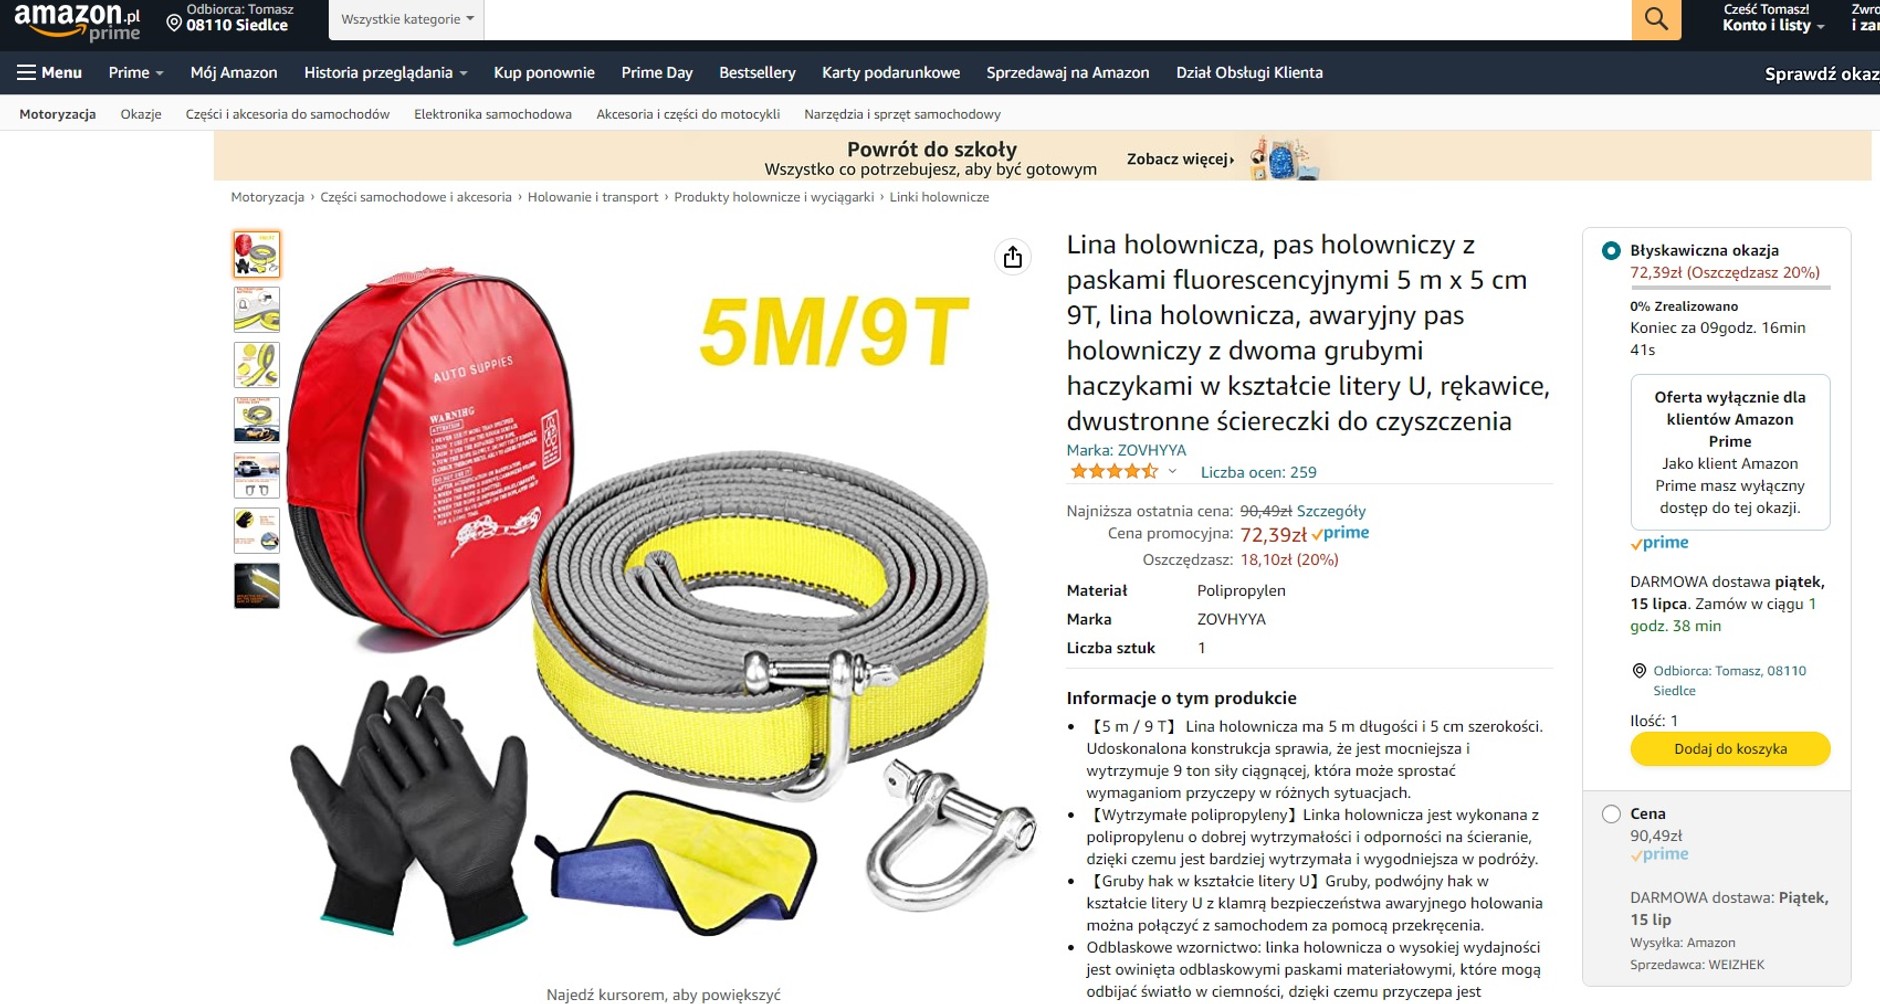Open the Bestsellery menu item
The height and width of the screenshot is (1004, 1880).
point(757,72)
